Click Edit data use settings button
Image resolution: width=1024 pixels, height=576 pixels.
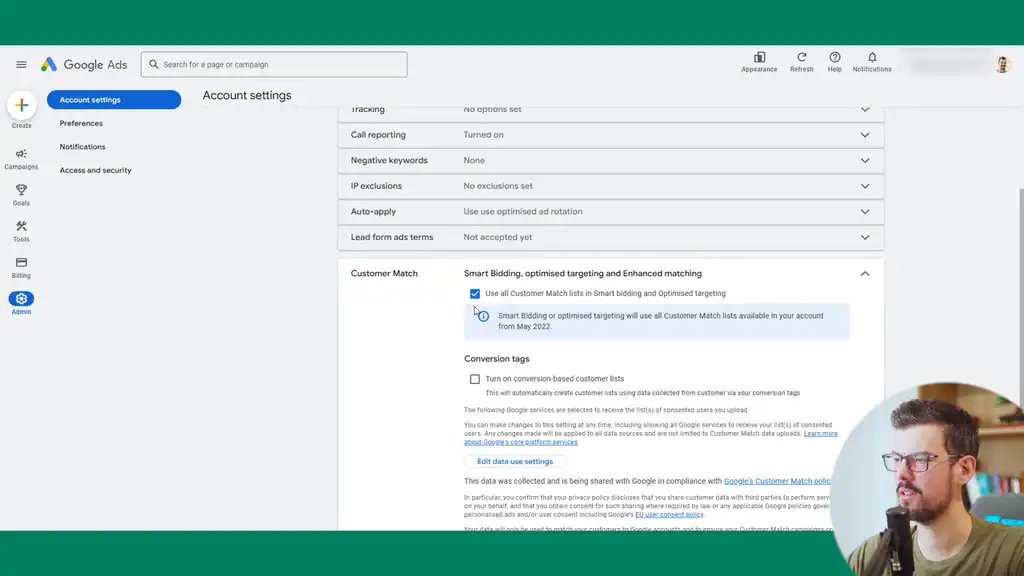515,462
